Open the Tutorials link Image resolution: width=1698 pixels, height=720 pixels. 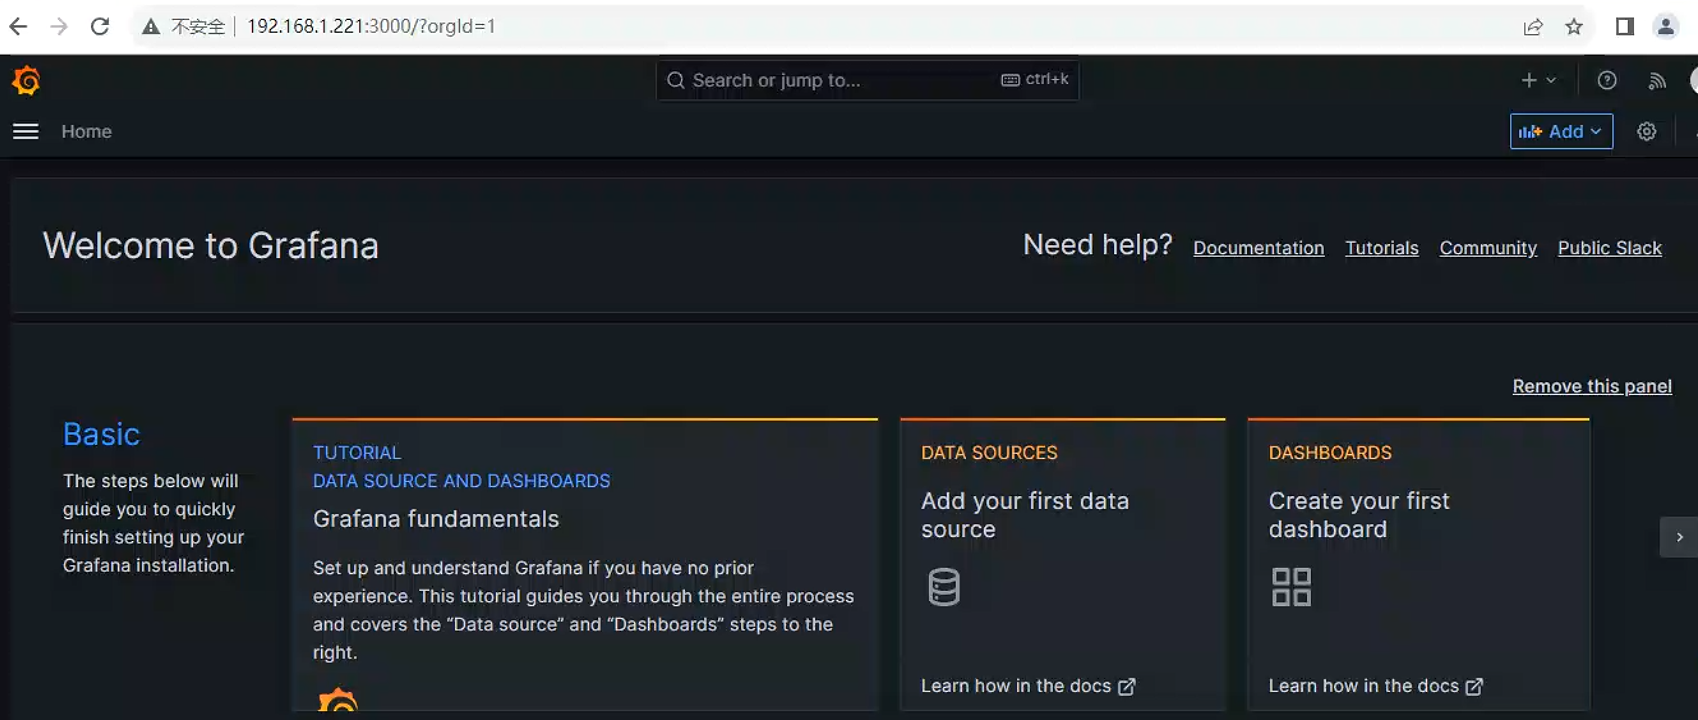point(1382,248)
